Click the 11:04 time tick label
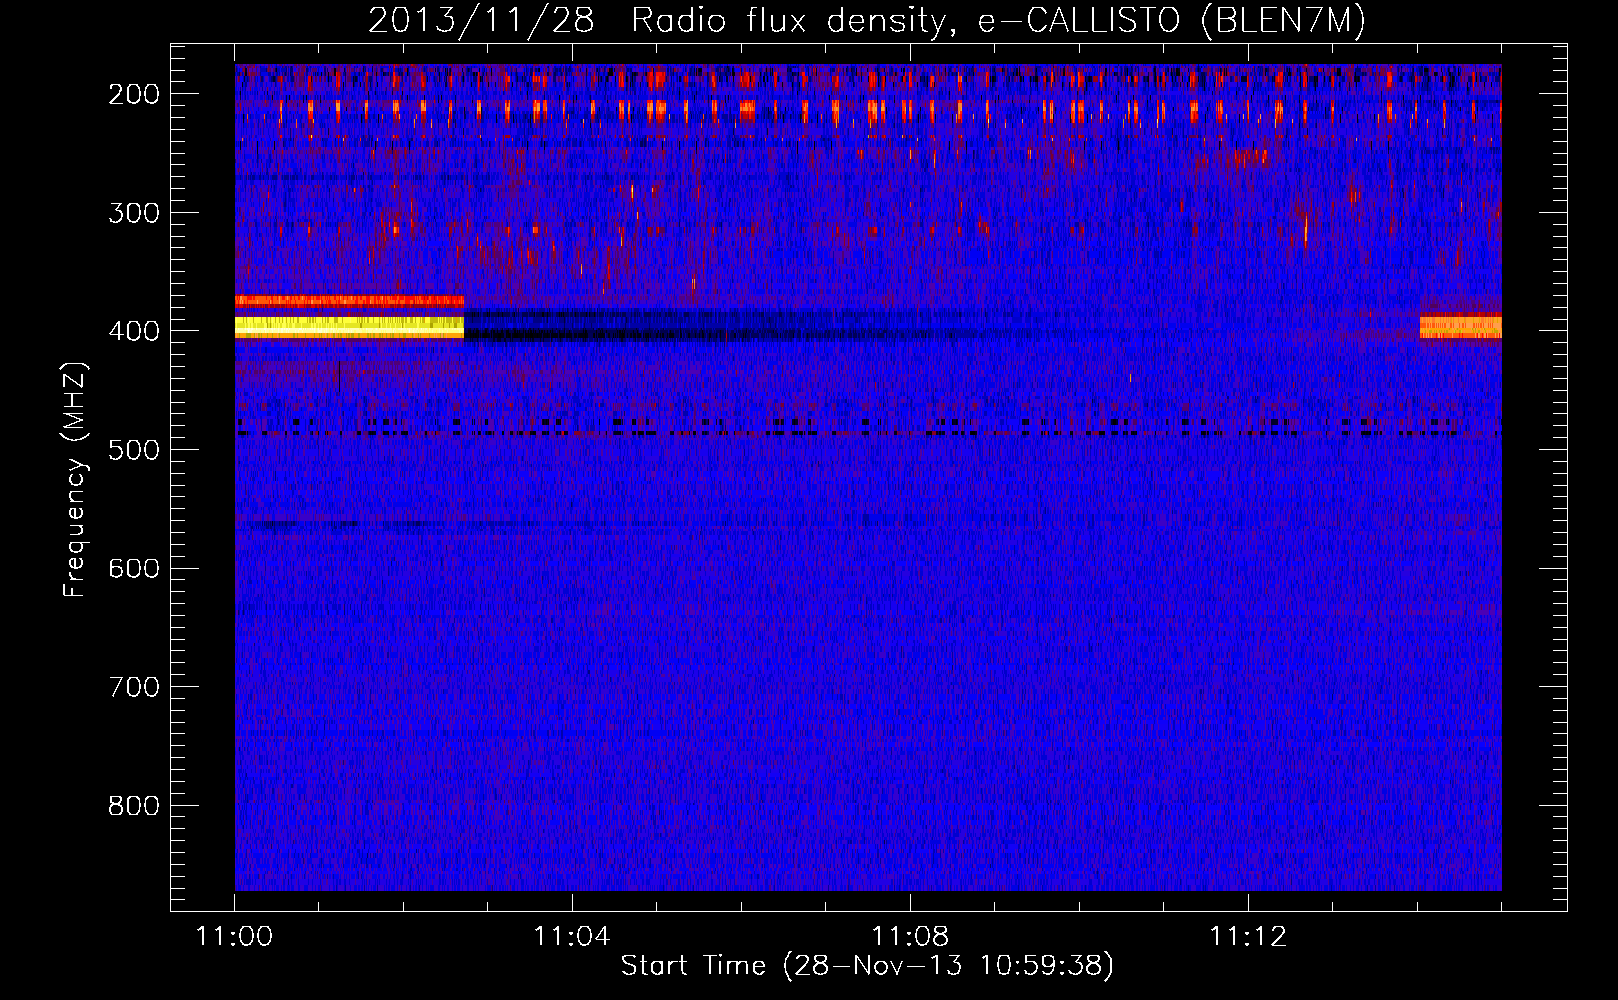This screenshot has height=1000, width=1618. point(572,937)
